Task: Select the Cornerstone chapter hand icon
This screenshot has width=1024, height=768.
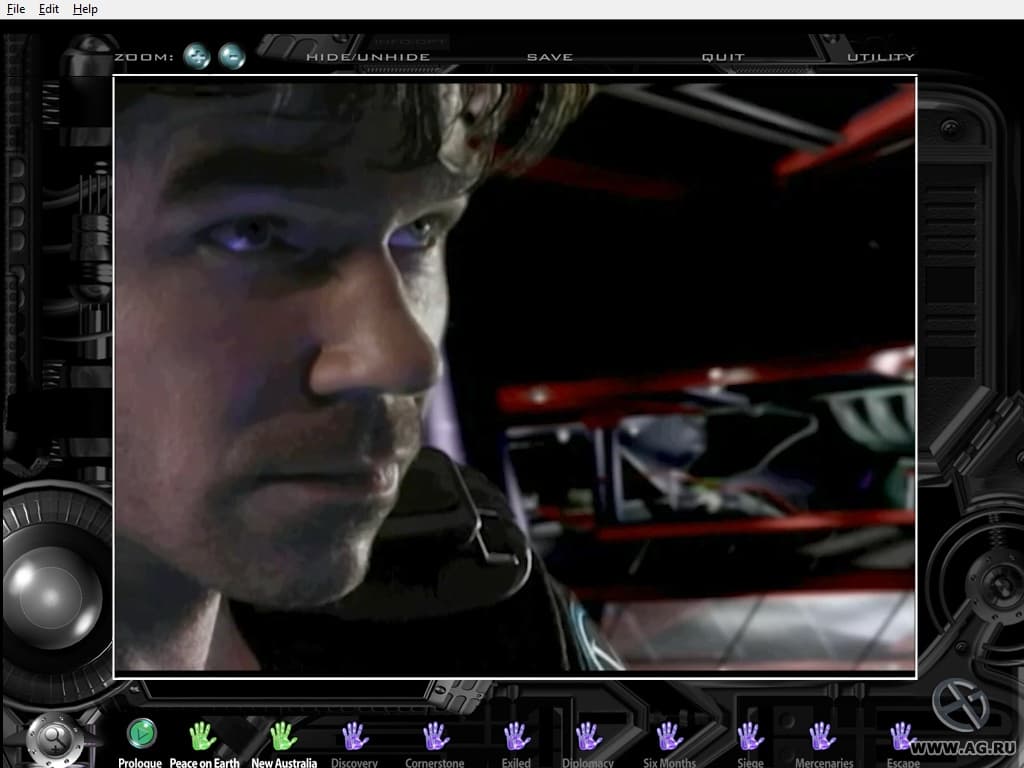Action: point(436,736)
